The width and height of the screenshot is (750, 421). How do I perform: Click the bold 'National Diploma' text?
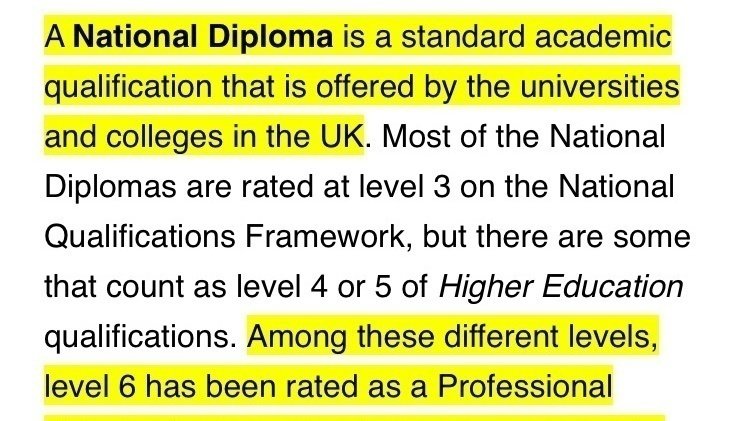pyautogui.click(x=204, y=39)
